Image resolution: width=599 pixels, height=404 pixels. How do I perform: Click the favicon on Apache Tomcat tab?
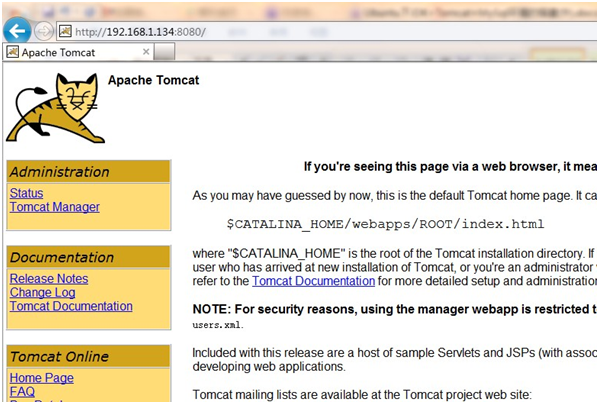(x=12, y=52)
